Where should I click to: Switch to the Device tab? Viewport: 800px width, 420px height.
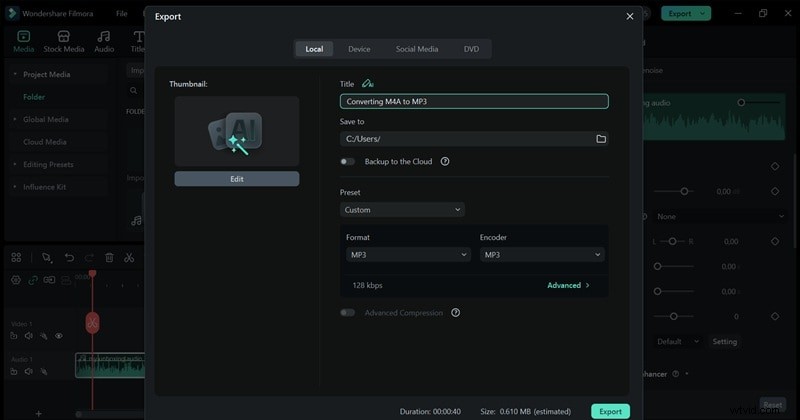(x=358, y=49)
